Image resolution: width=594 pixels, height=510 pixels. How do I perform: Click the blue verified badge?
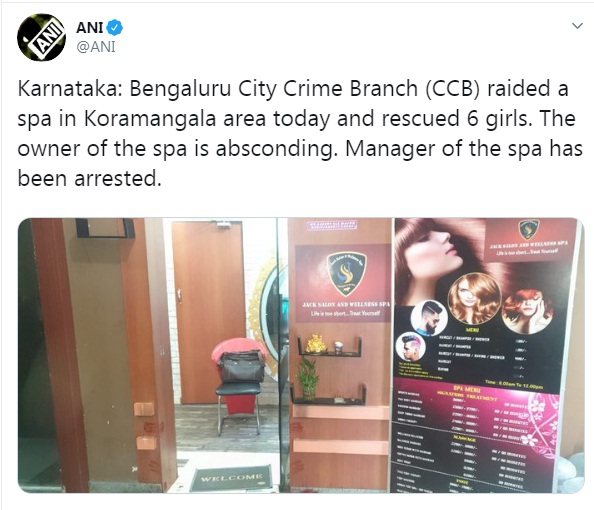click(x=114, y=28)
